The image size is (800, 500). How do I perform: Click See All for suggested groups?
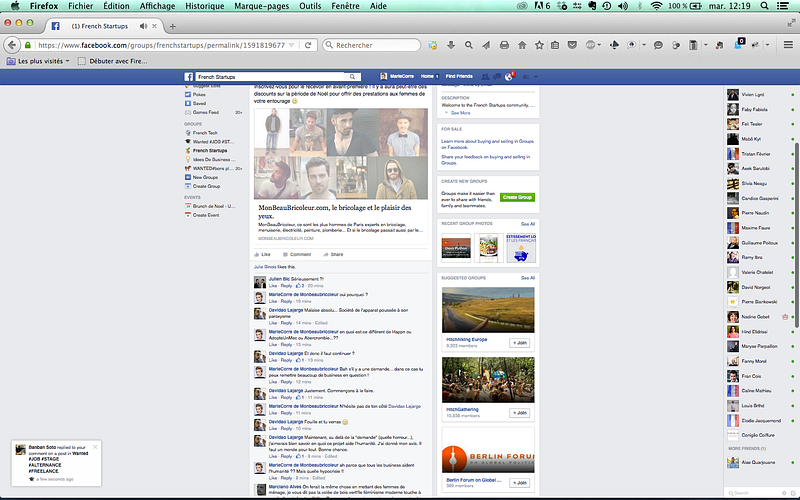pyautogui.click(x=528, y=278)
